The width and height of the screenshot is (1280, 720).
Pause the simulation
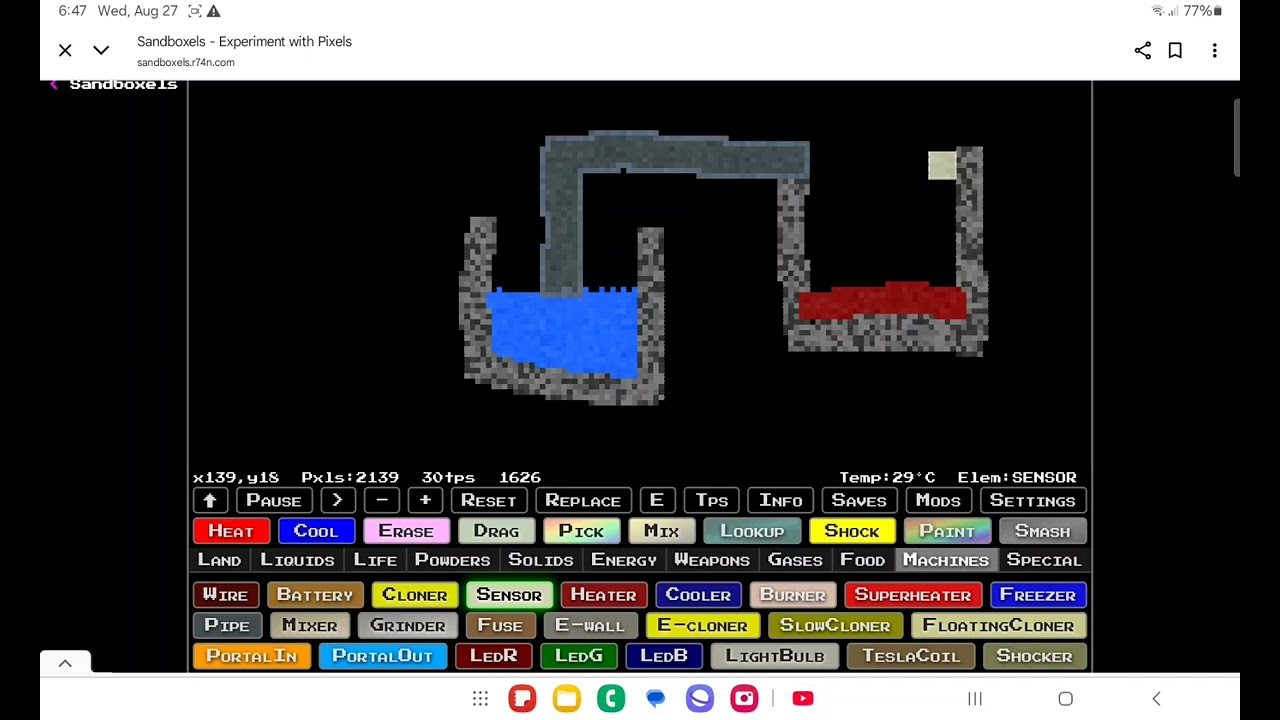pos(273,501)
